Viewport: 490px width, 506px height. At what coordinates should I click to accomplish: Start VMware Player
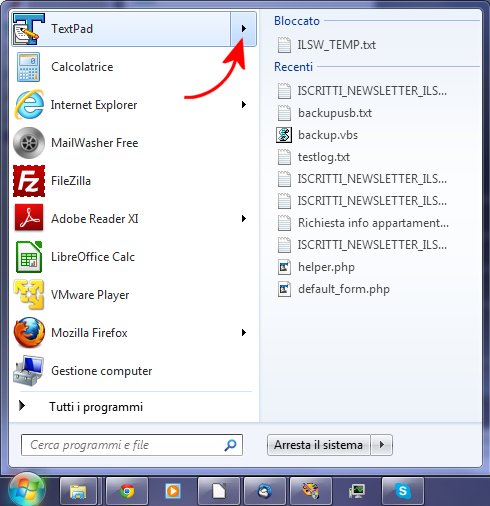point(133,295)
